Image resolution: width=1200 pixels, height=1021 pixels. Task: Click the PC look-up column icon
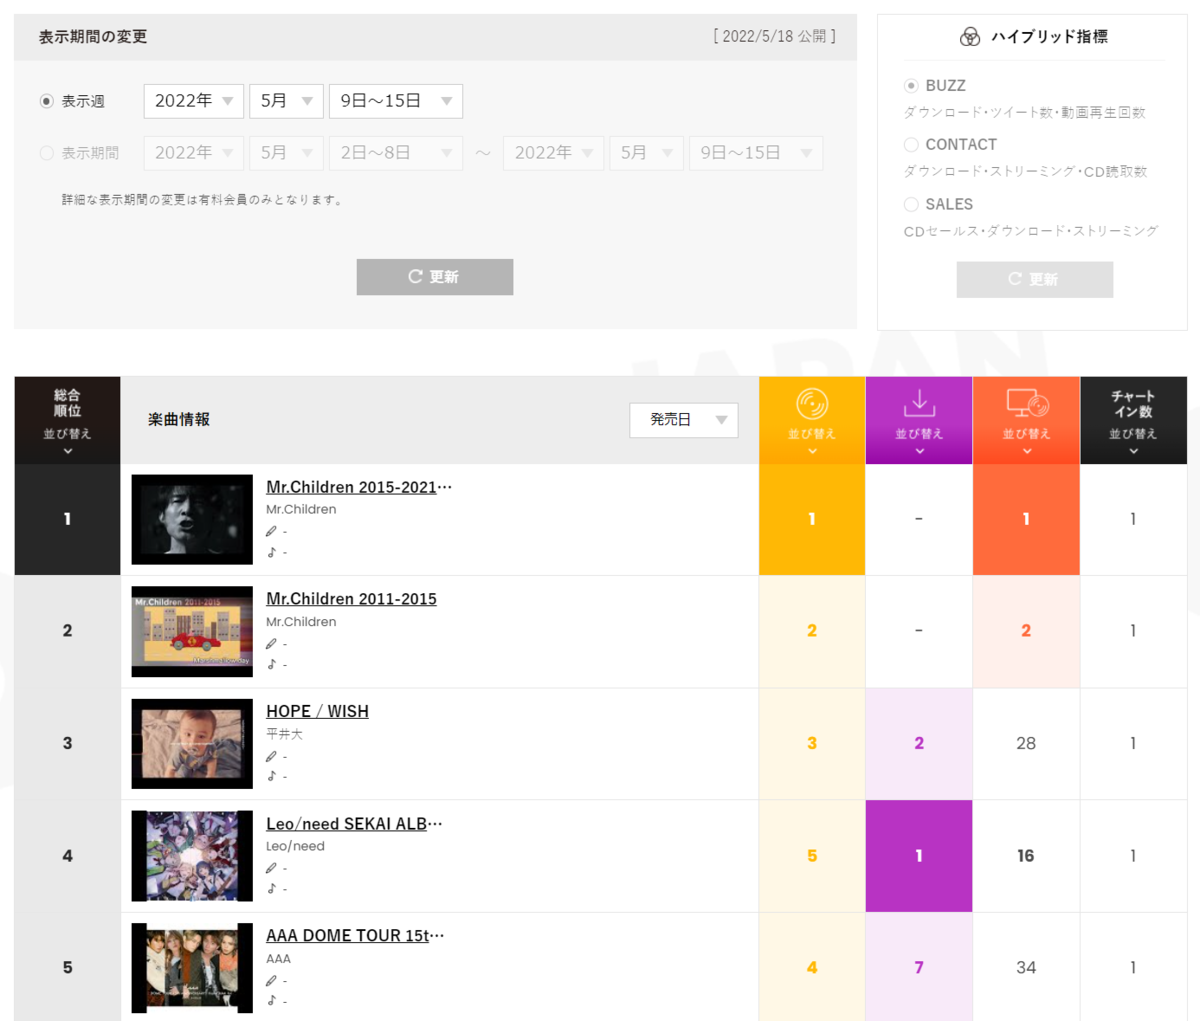point(1027,402)
